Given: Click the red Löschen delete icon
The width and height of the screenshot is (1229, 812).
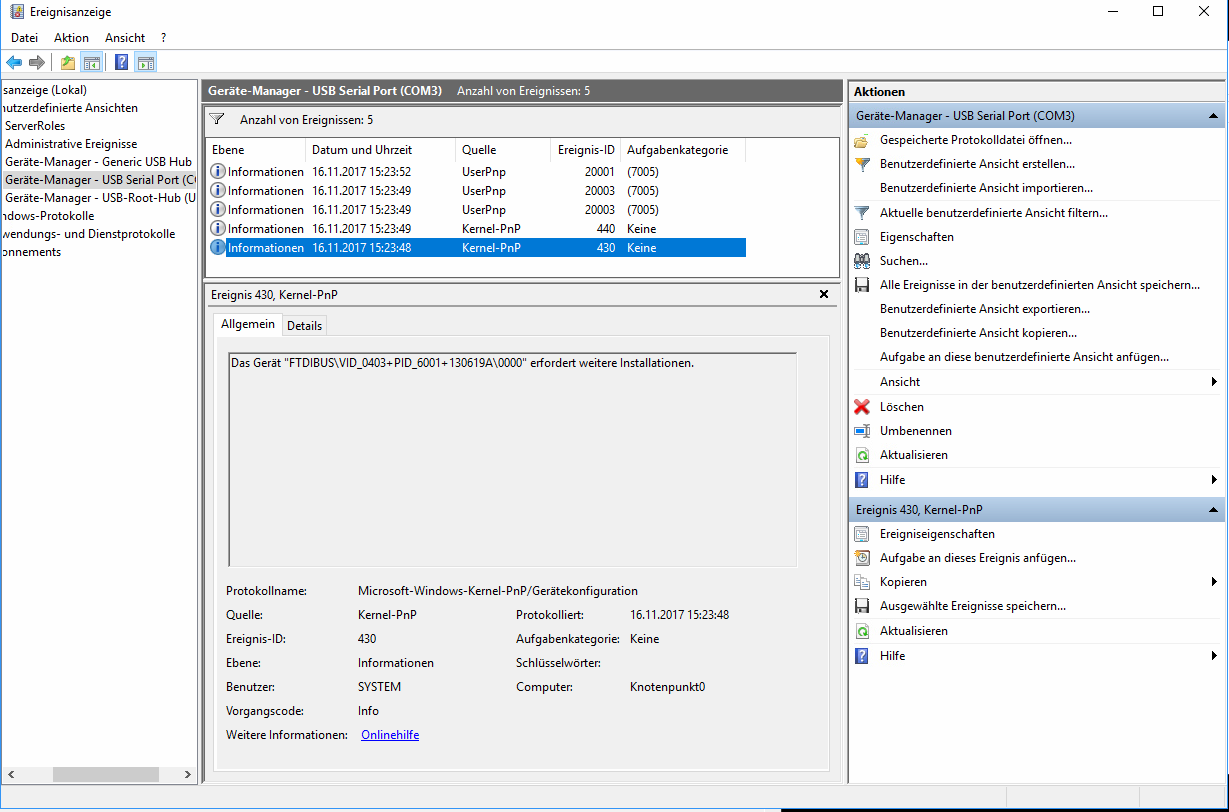Looking at the screenshot, I should pos(862,407).
